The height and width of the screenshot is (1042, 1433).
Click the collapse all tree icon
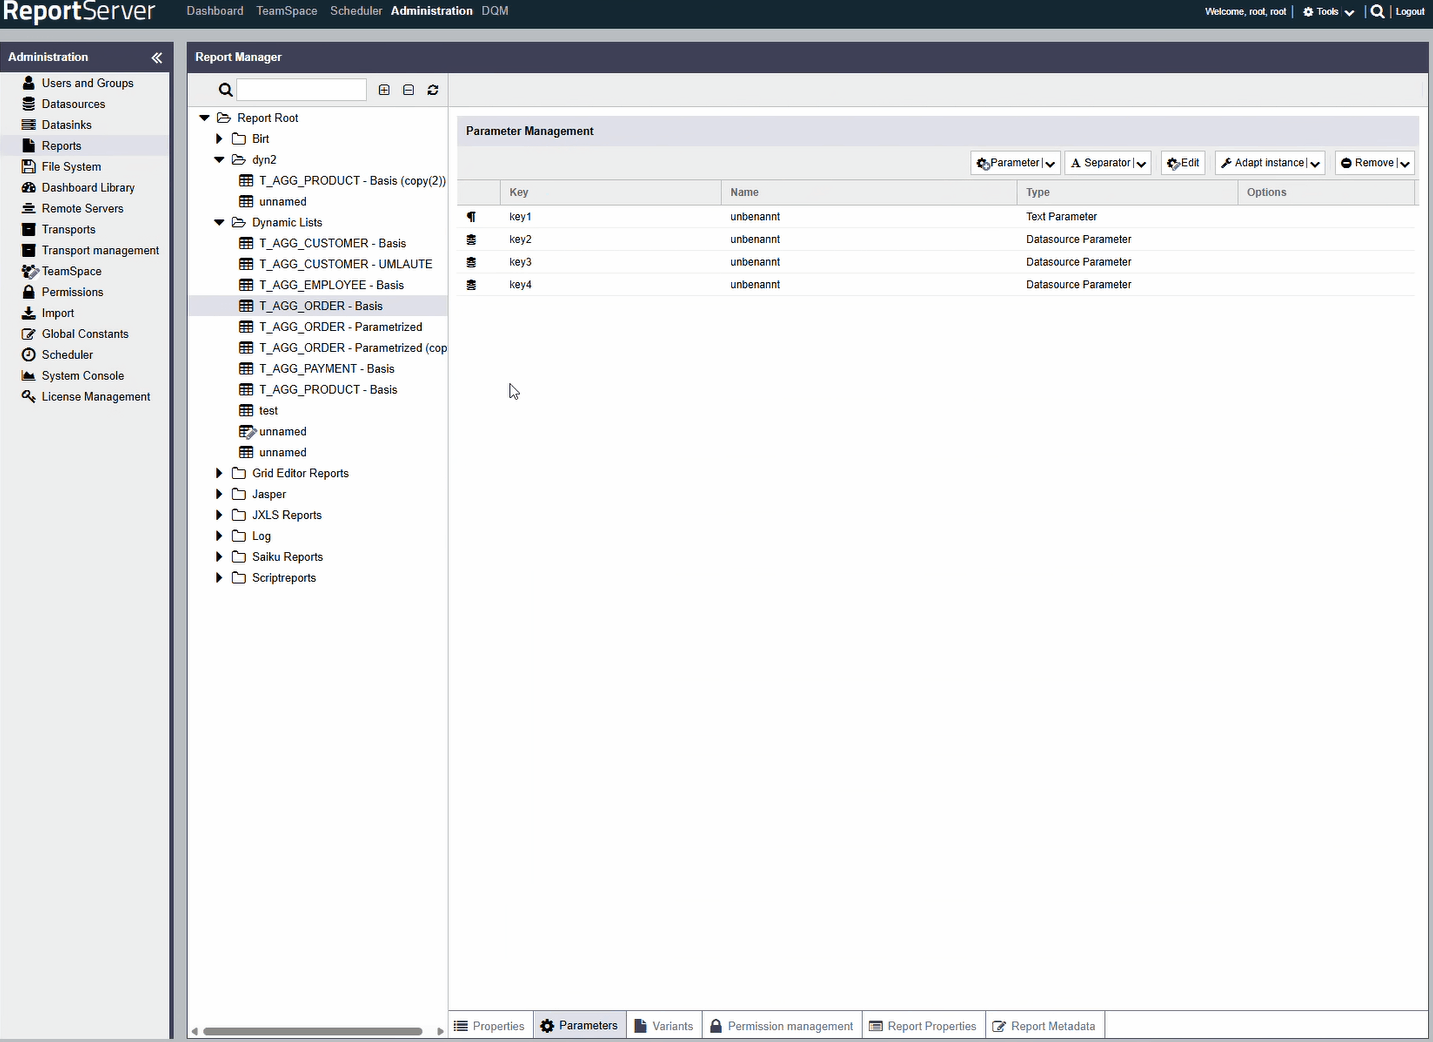pos(408,90)
